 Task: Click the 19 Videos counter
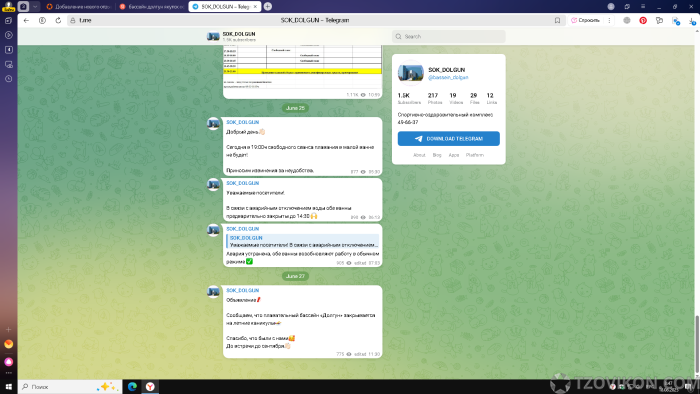coord(455,98)
